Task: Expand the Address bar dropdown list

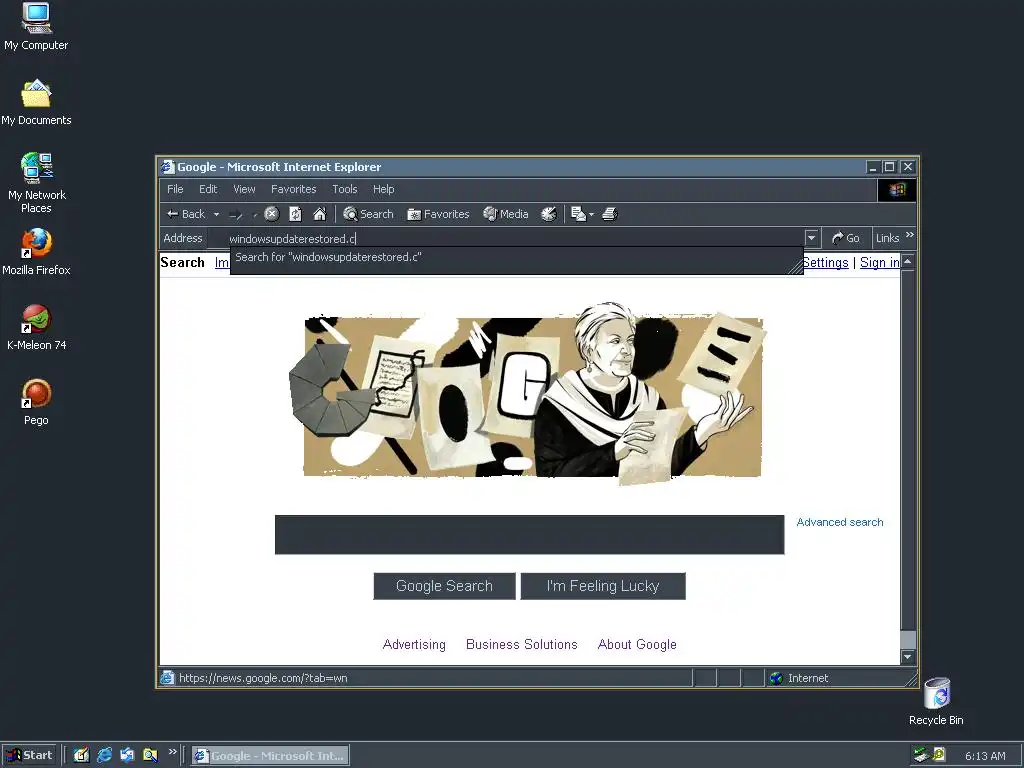Action: click(x=812, y=238)
